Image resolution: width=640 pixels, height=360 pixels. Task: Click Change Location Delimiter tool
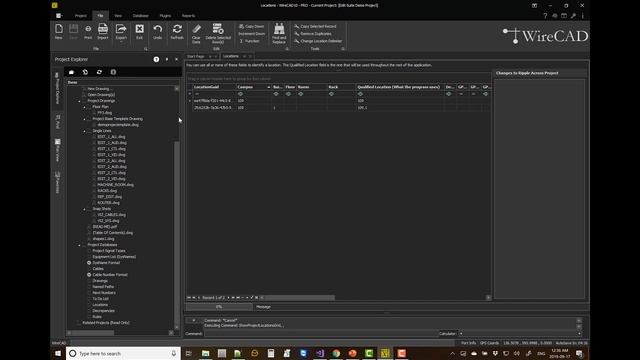[318, 41]
